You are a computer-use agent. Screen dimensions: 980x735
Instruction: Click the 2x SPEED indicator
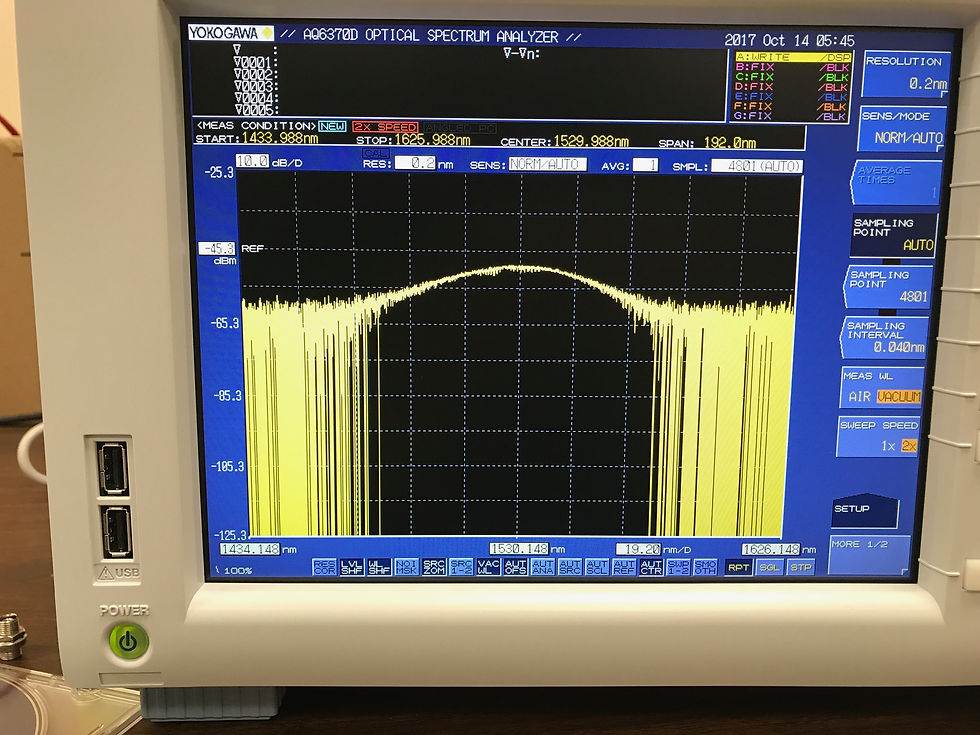[385, 127]
